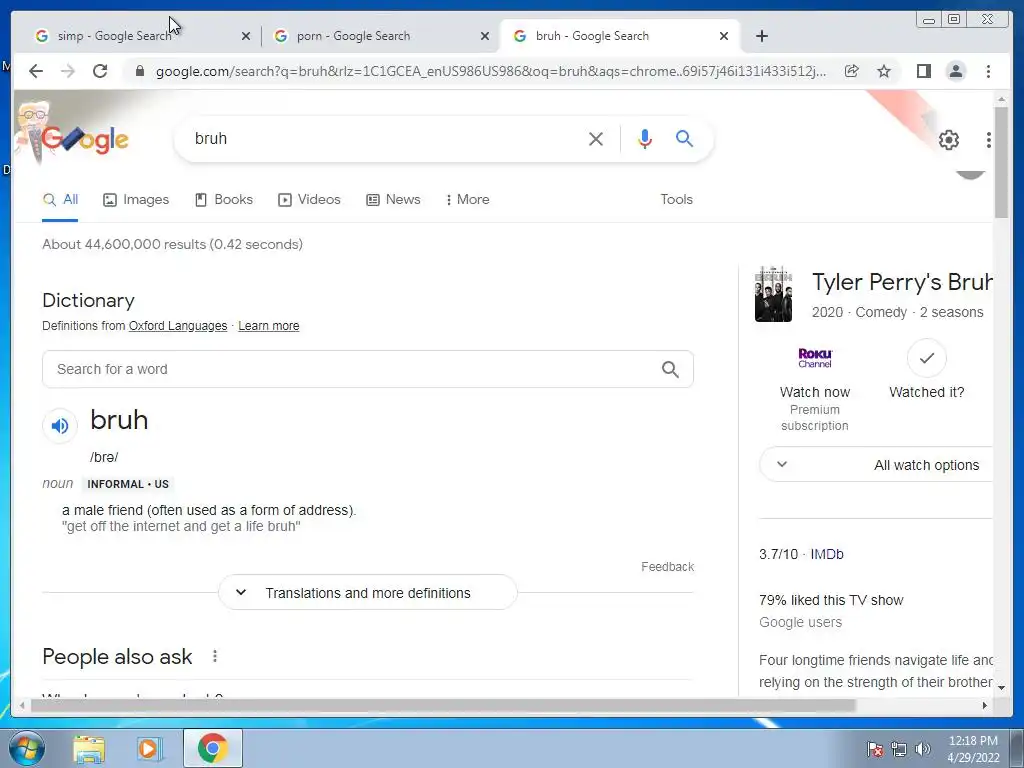Open volume speaker icon in tray
Screen dimensions: 1024x768
click(x=923, y=749)
